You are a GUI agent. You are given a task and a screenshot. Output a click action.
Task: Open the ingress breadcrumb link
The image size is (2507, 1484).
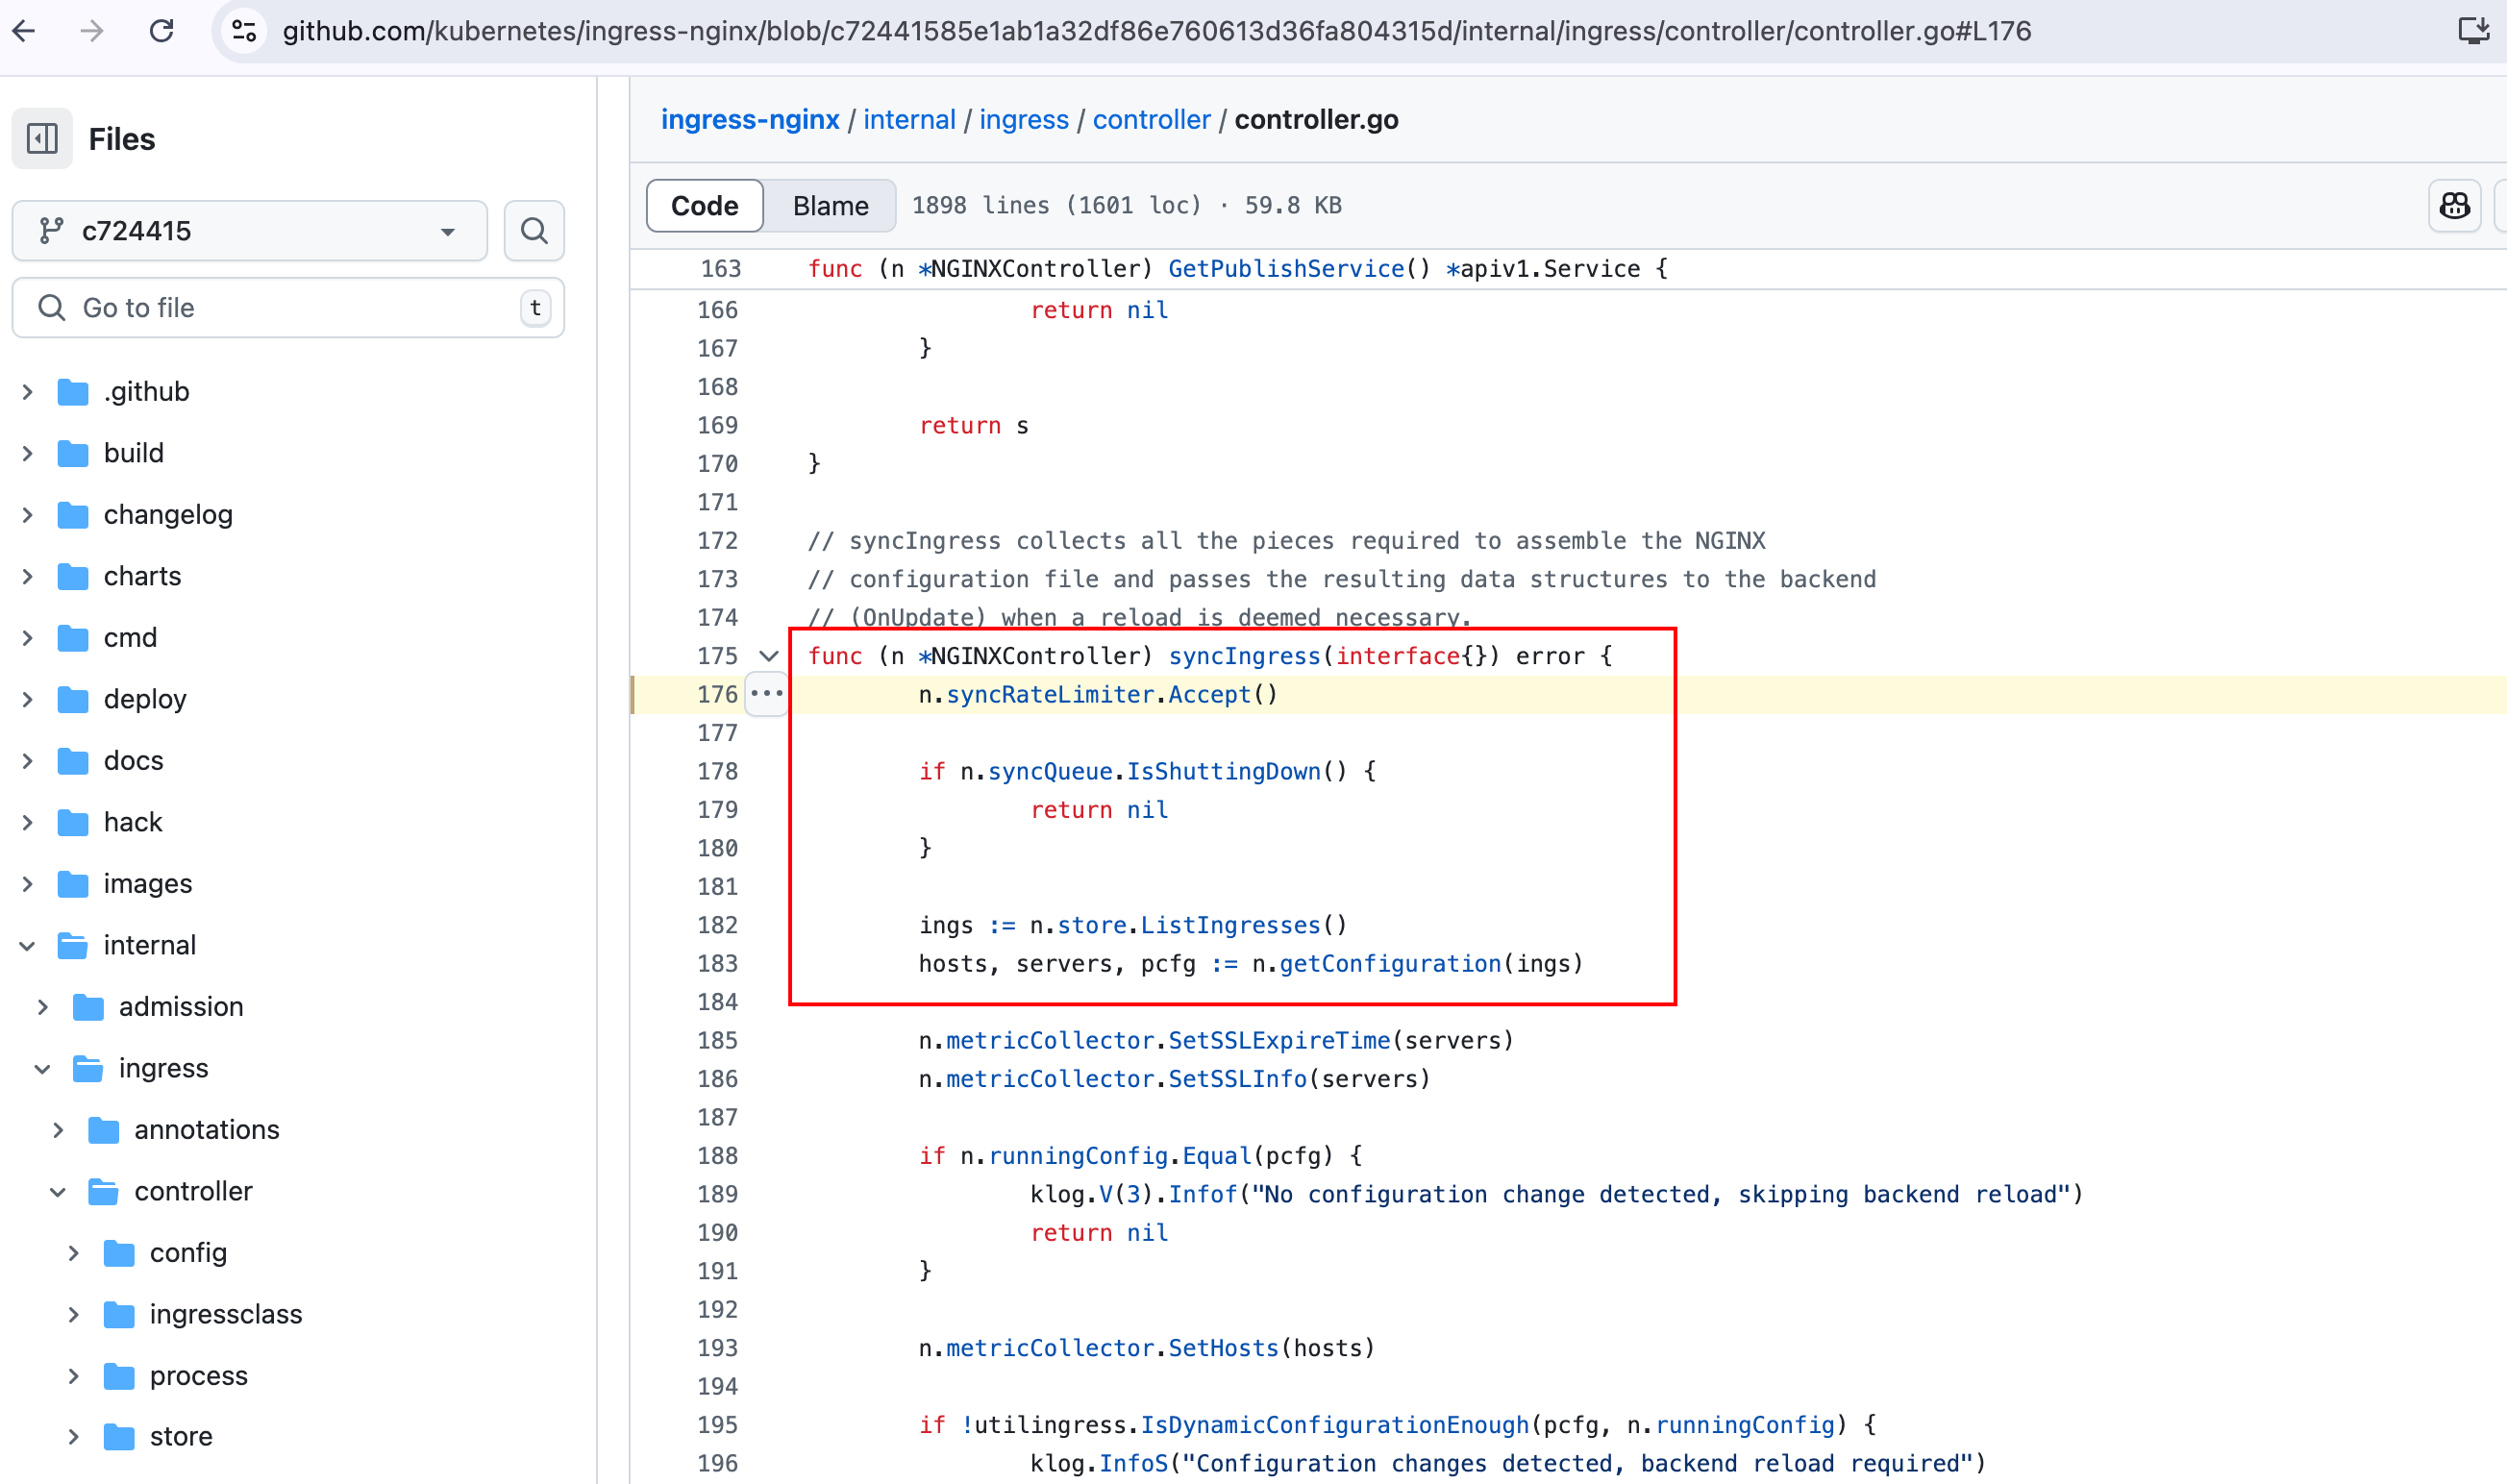click(x=1024, y=119)
